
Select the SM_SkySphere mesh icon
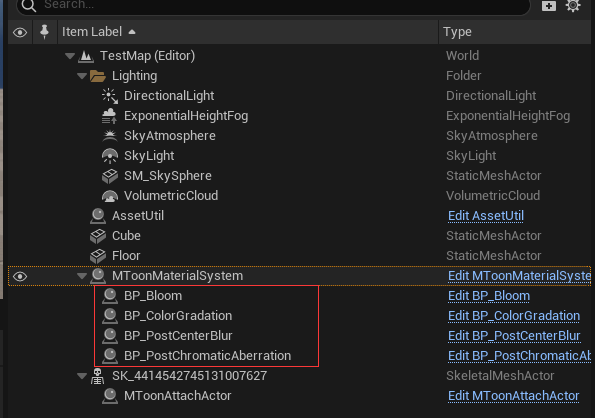110,176
